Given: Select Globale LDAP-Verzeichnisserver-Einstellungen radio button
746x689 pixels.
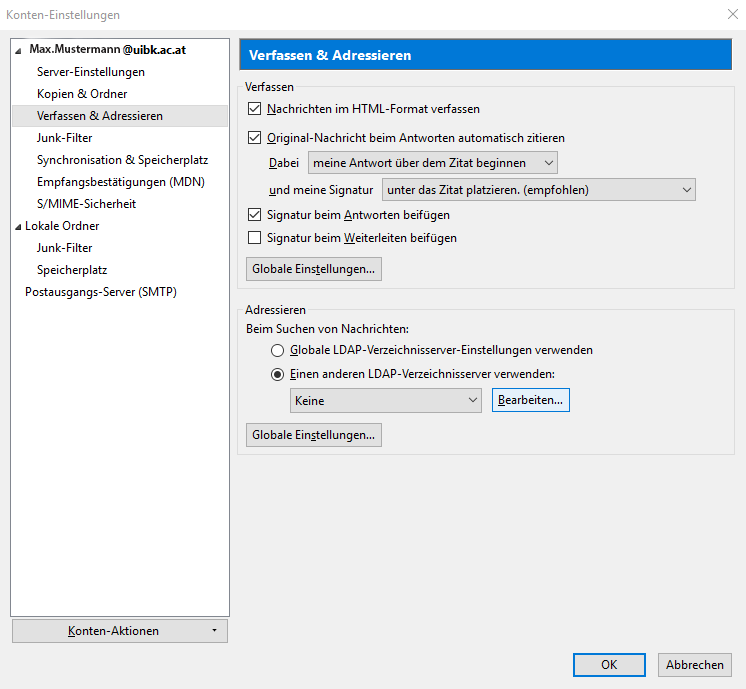Looking at the screenshot, I should (277, 351).
